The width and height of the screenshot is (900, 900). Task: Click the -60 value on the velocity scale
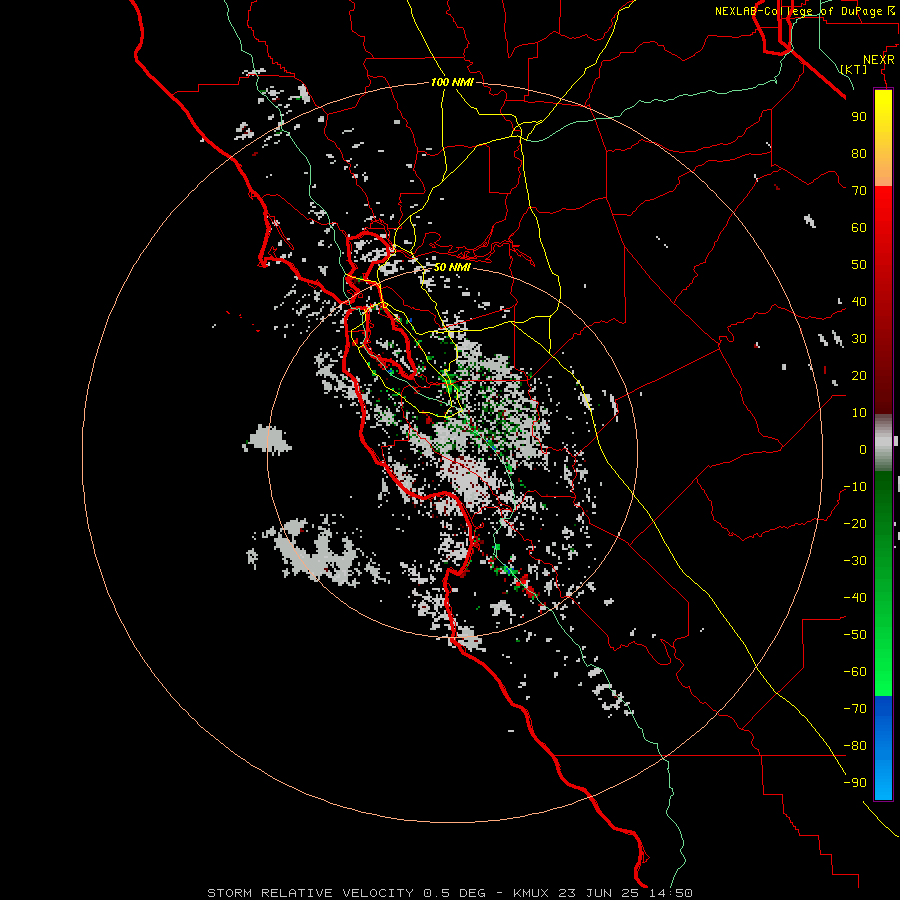(855, 672)
